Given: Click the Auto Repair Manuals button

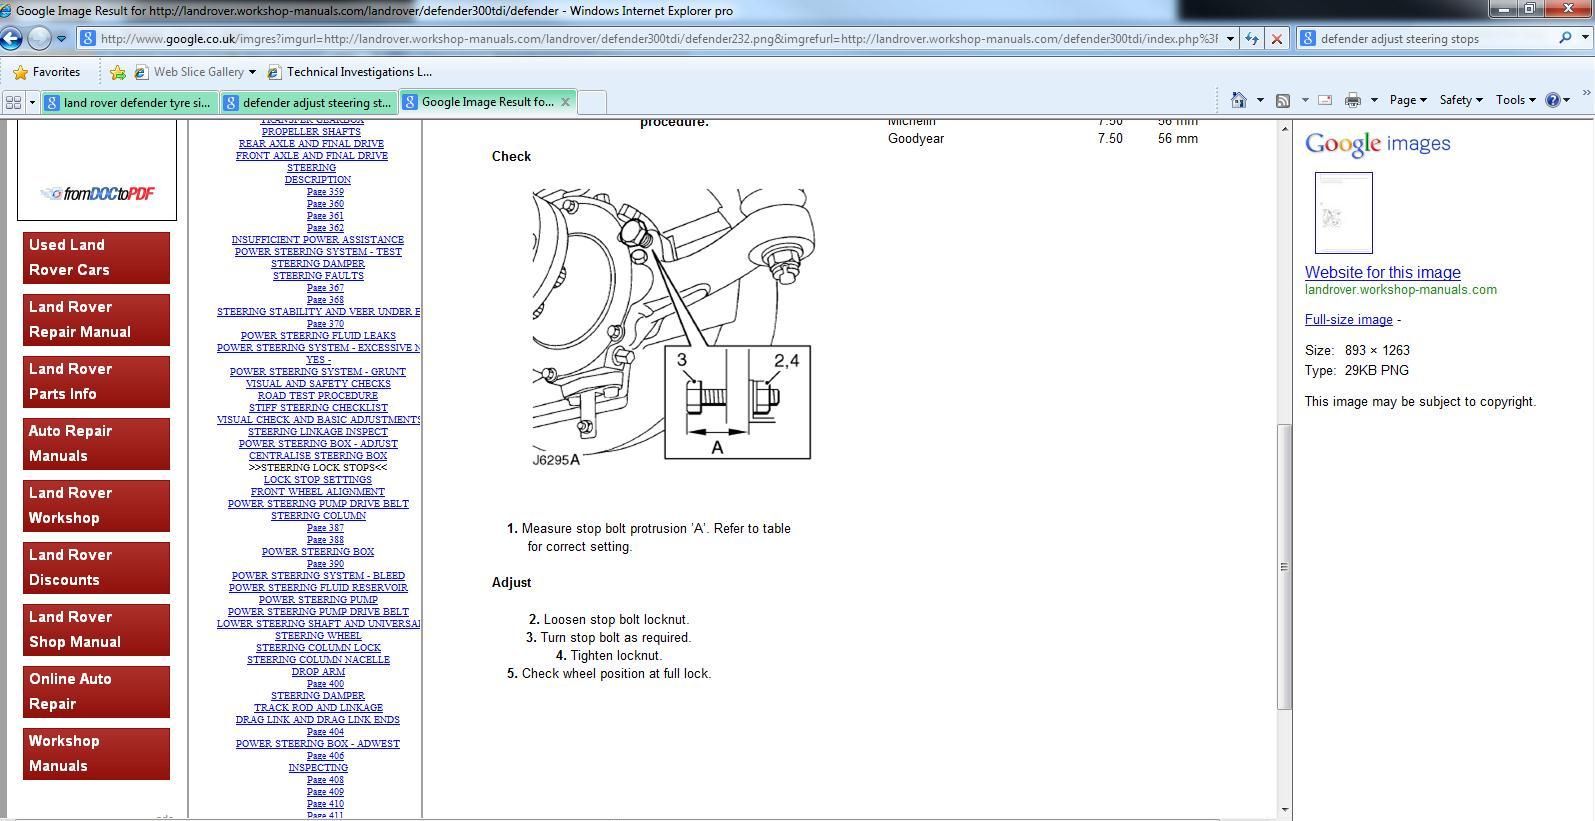Looking at the screenshot, I should tap(96, 443).
